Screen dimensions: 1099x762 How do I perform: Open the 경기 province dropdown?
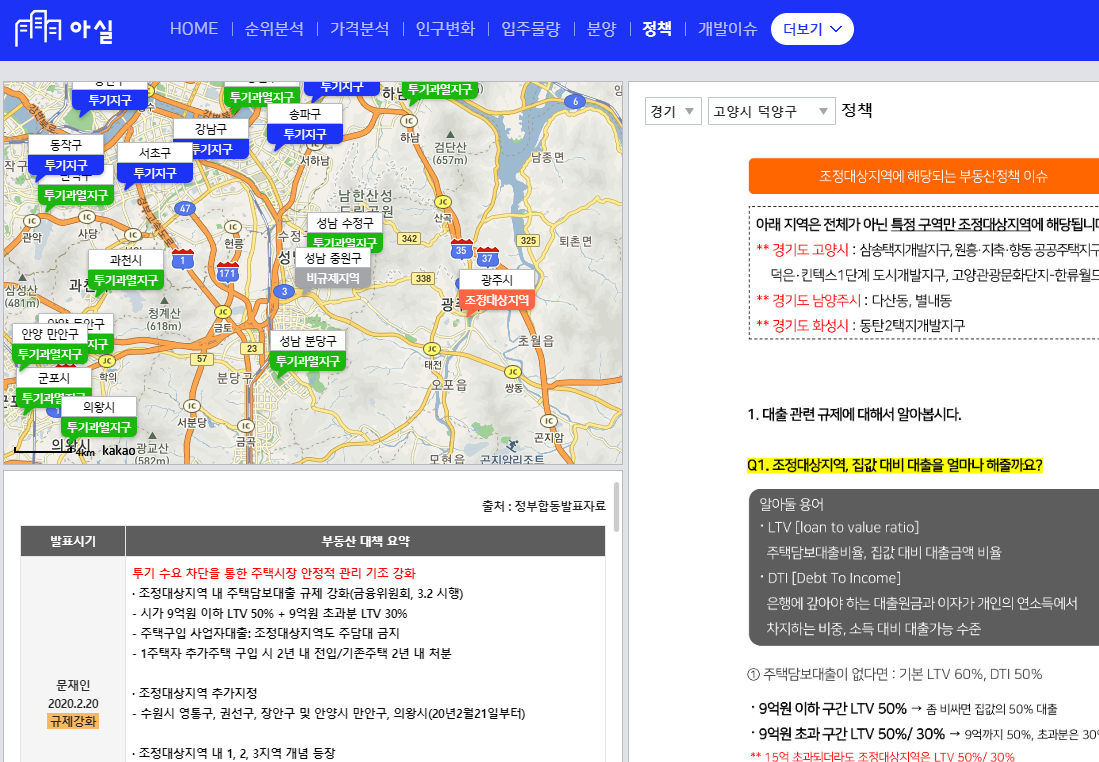pyautogui.click(x=673, y=111)
